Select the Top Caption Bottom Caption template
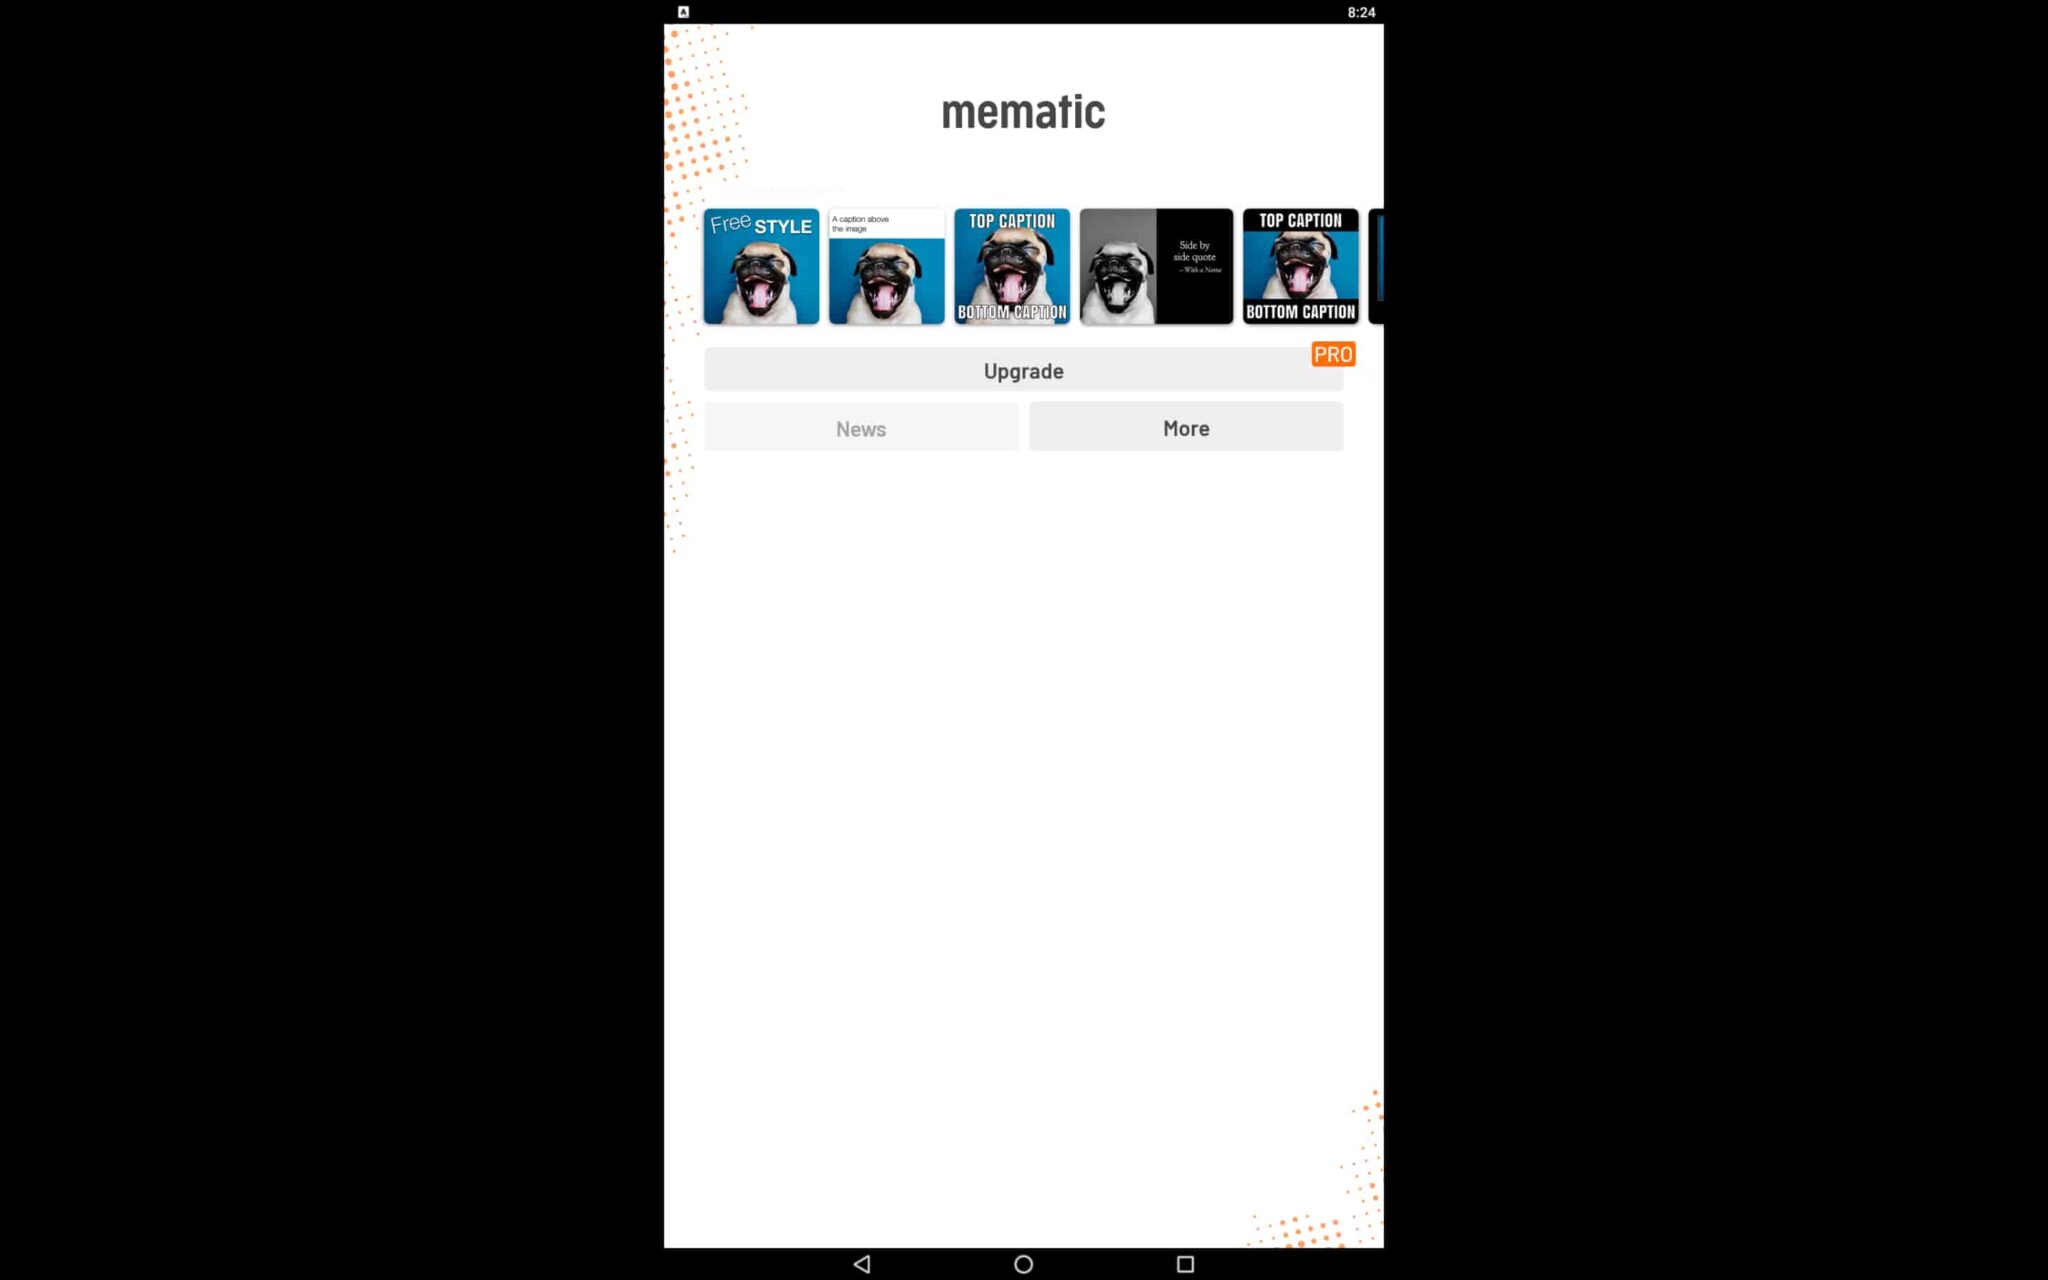Image resolution: width=2048 pixels, height=1280 pixels. pos(1011,265)
